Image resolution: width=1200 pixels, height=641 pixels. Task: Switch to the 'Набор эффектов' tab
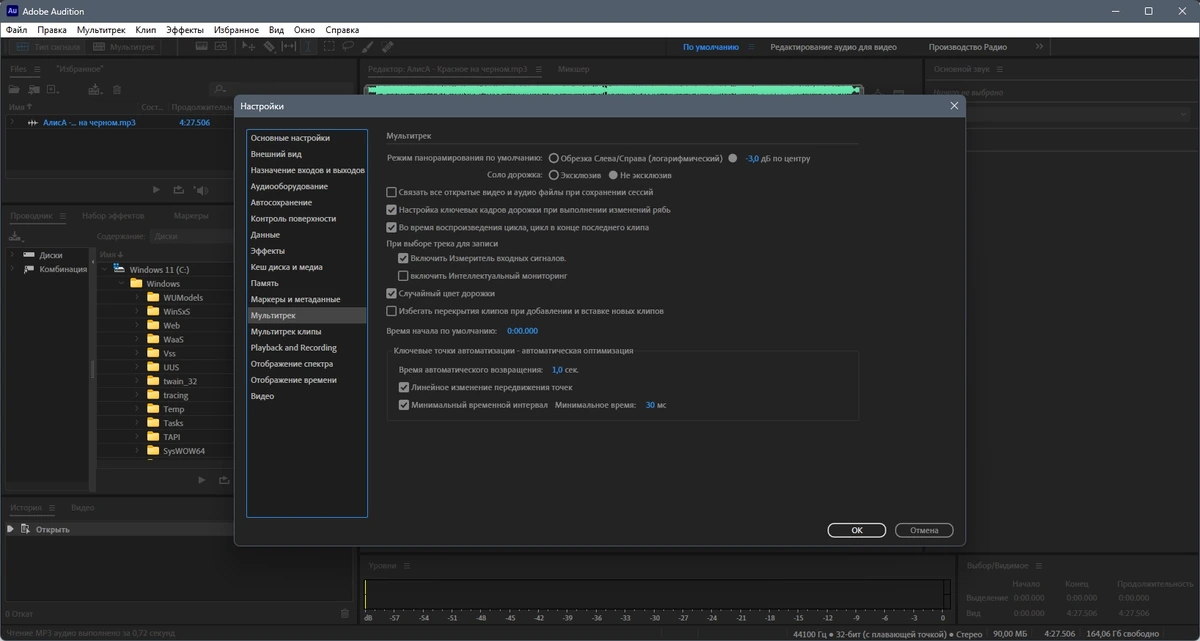113,215
